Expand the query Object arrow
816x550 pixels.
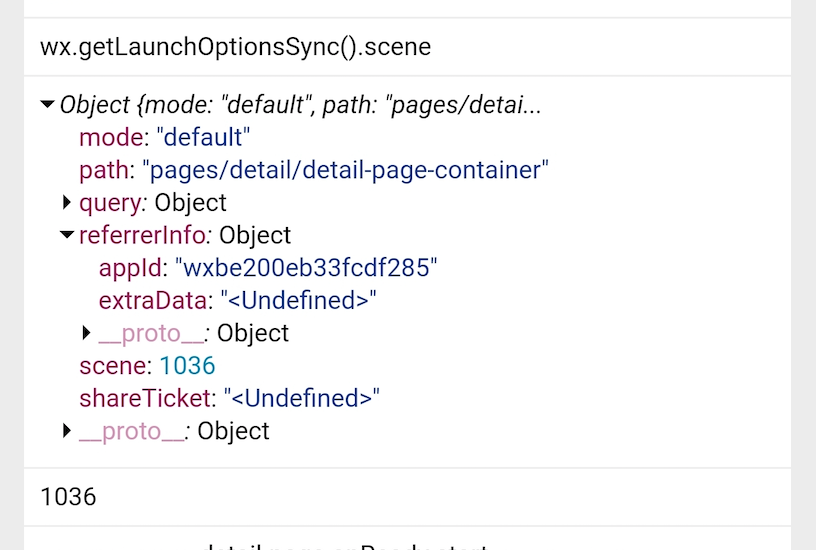click(67, 203)
